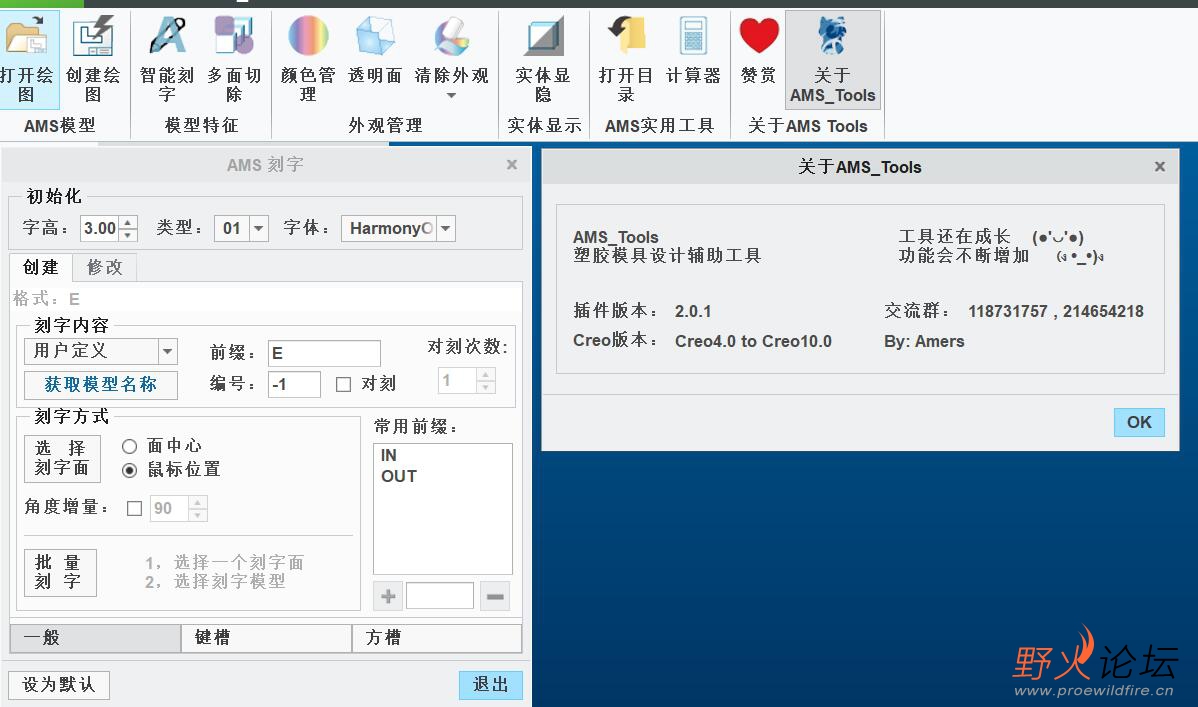Click the minus button to remove prefix

495,596
